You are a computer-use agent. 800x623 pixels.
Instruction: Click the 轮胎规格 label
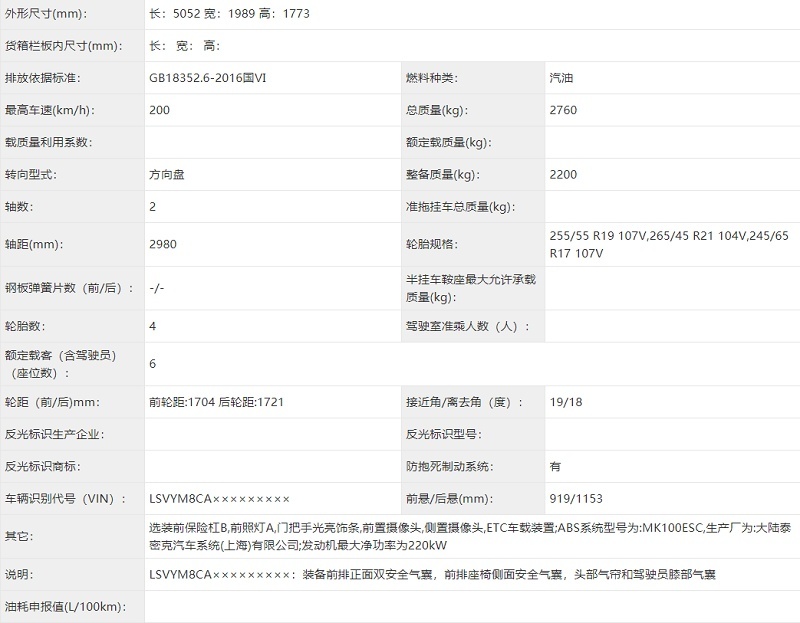(x=432, y=244)
